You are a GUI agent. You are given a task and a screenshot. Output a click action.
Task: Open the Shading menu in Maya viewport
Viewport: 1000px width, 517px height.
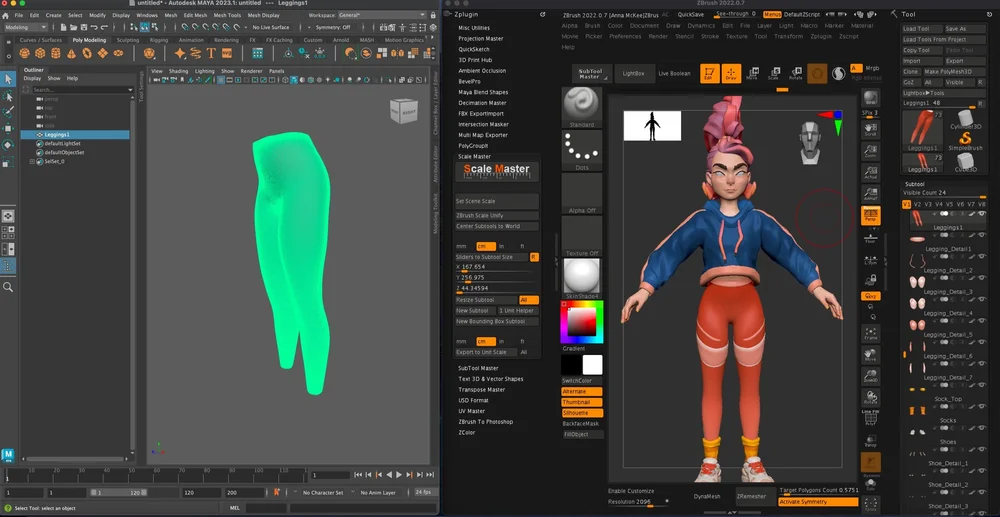point(179,71)
